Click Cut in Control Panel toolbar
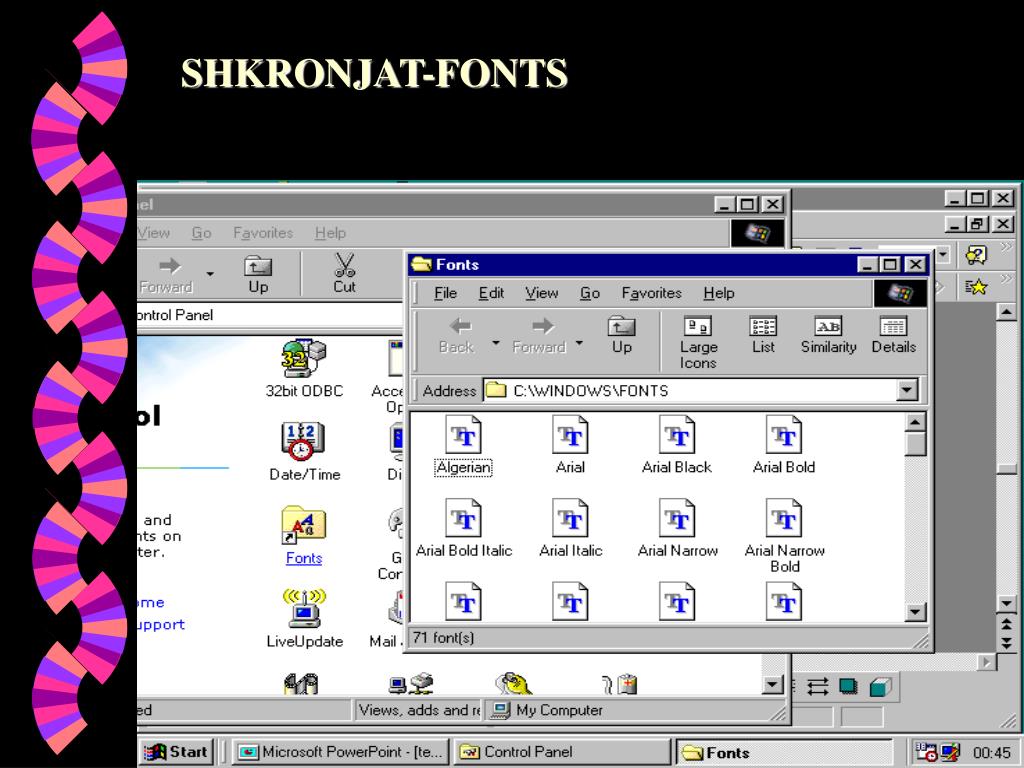 [344, 274]
